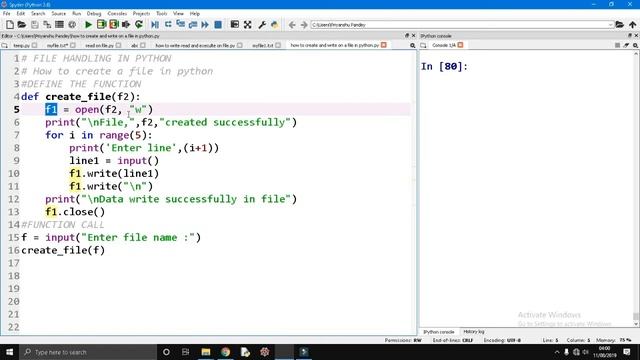This screenshot has height=360, width=640.
Task: Click the Run selection icon
Action: tap(126, 24)
